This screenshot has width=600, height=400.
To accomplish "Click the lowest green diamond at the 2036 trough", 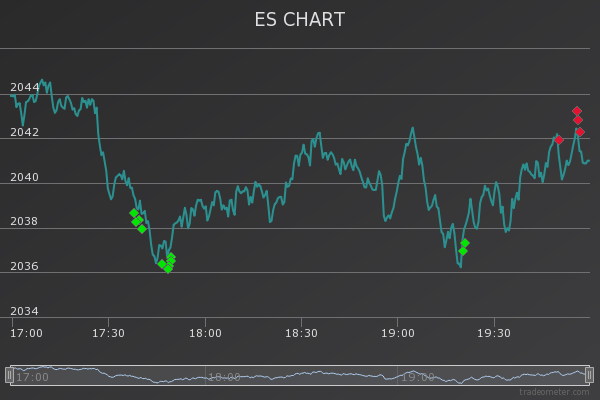I will pyautogui.click(x=168, y=268).
